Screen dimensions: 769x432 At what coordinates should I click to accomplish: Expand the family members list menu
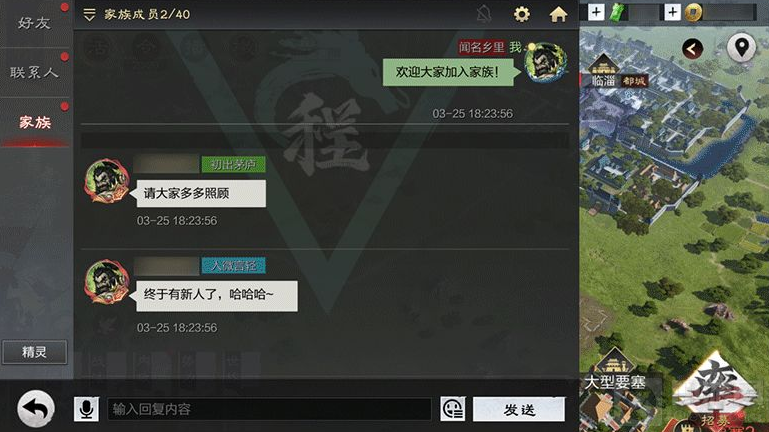(89, 14)
